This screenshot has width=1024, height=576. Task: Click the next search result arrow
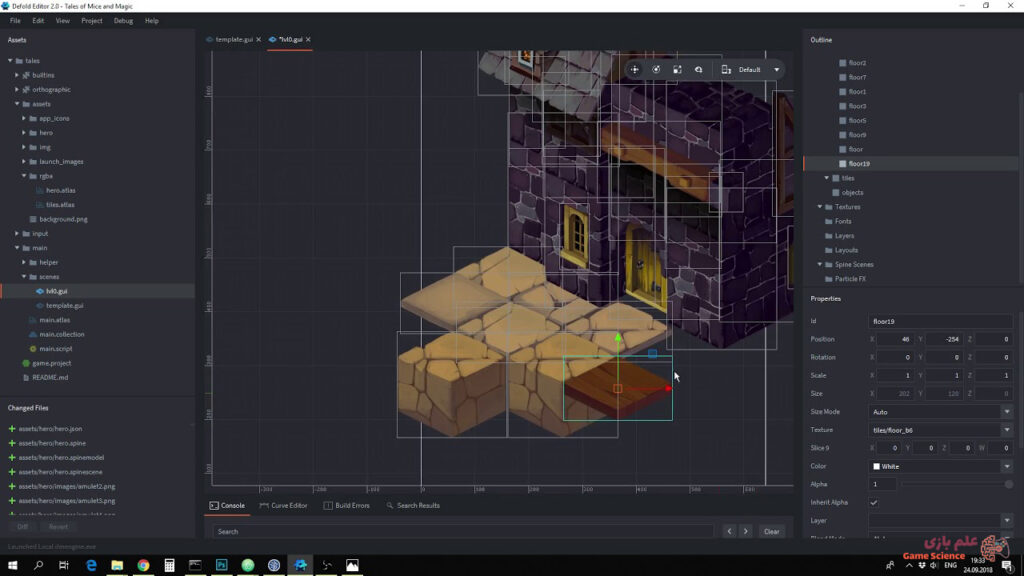[746, 532]
